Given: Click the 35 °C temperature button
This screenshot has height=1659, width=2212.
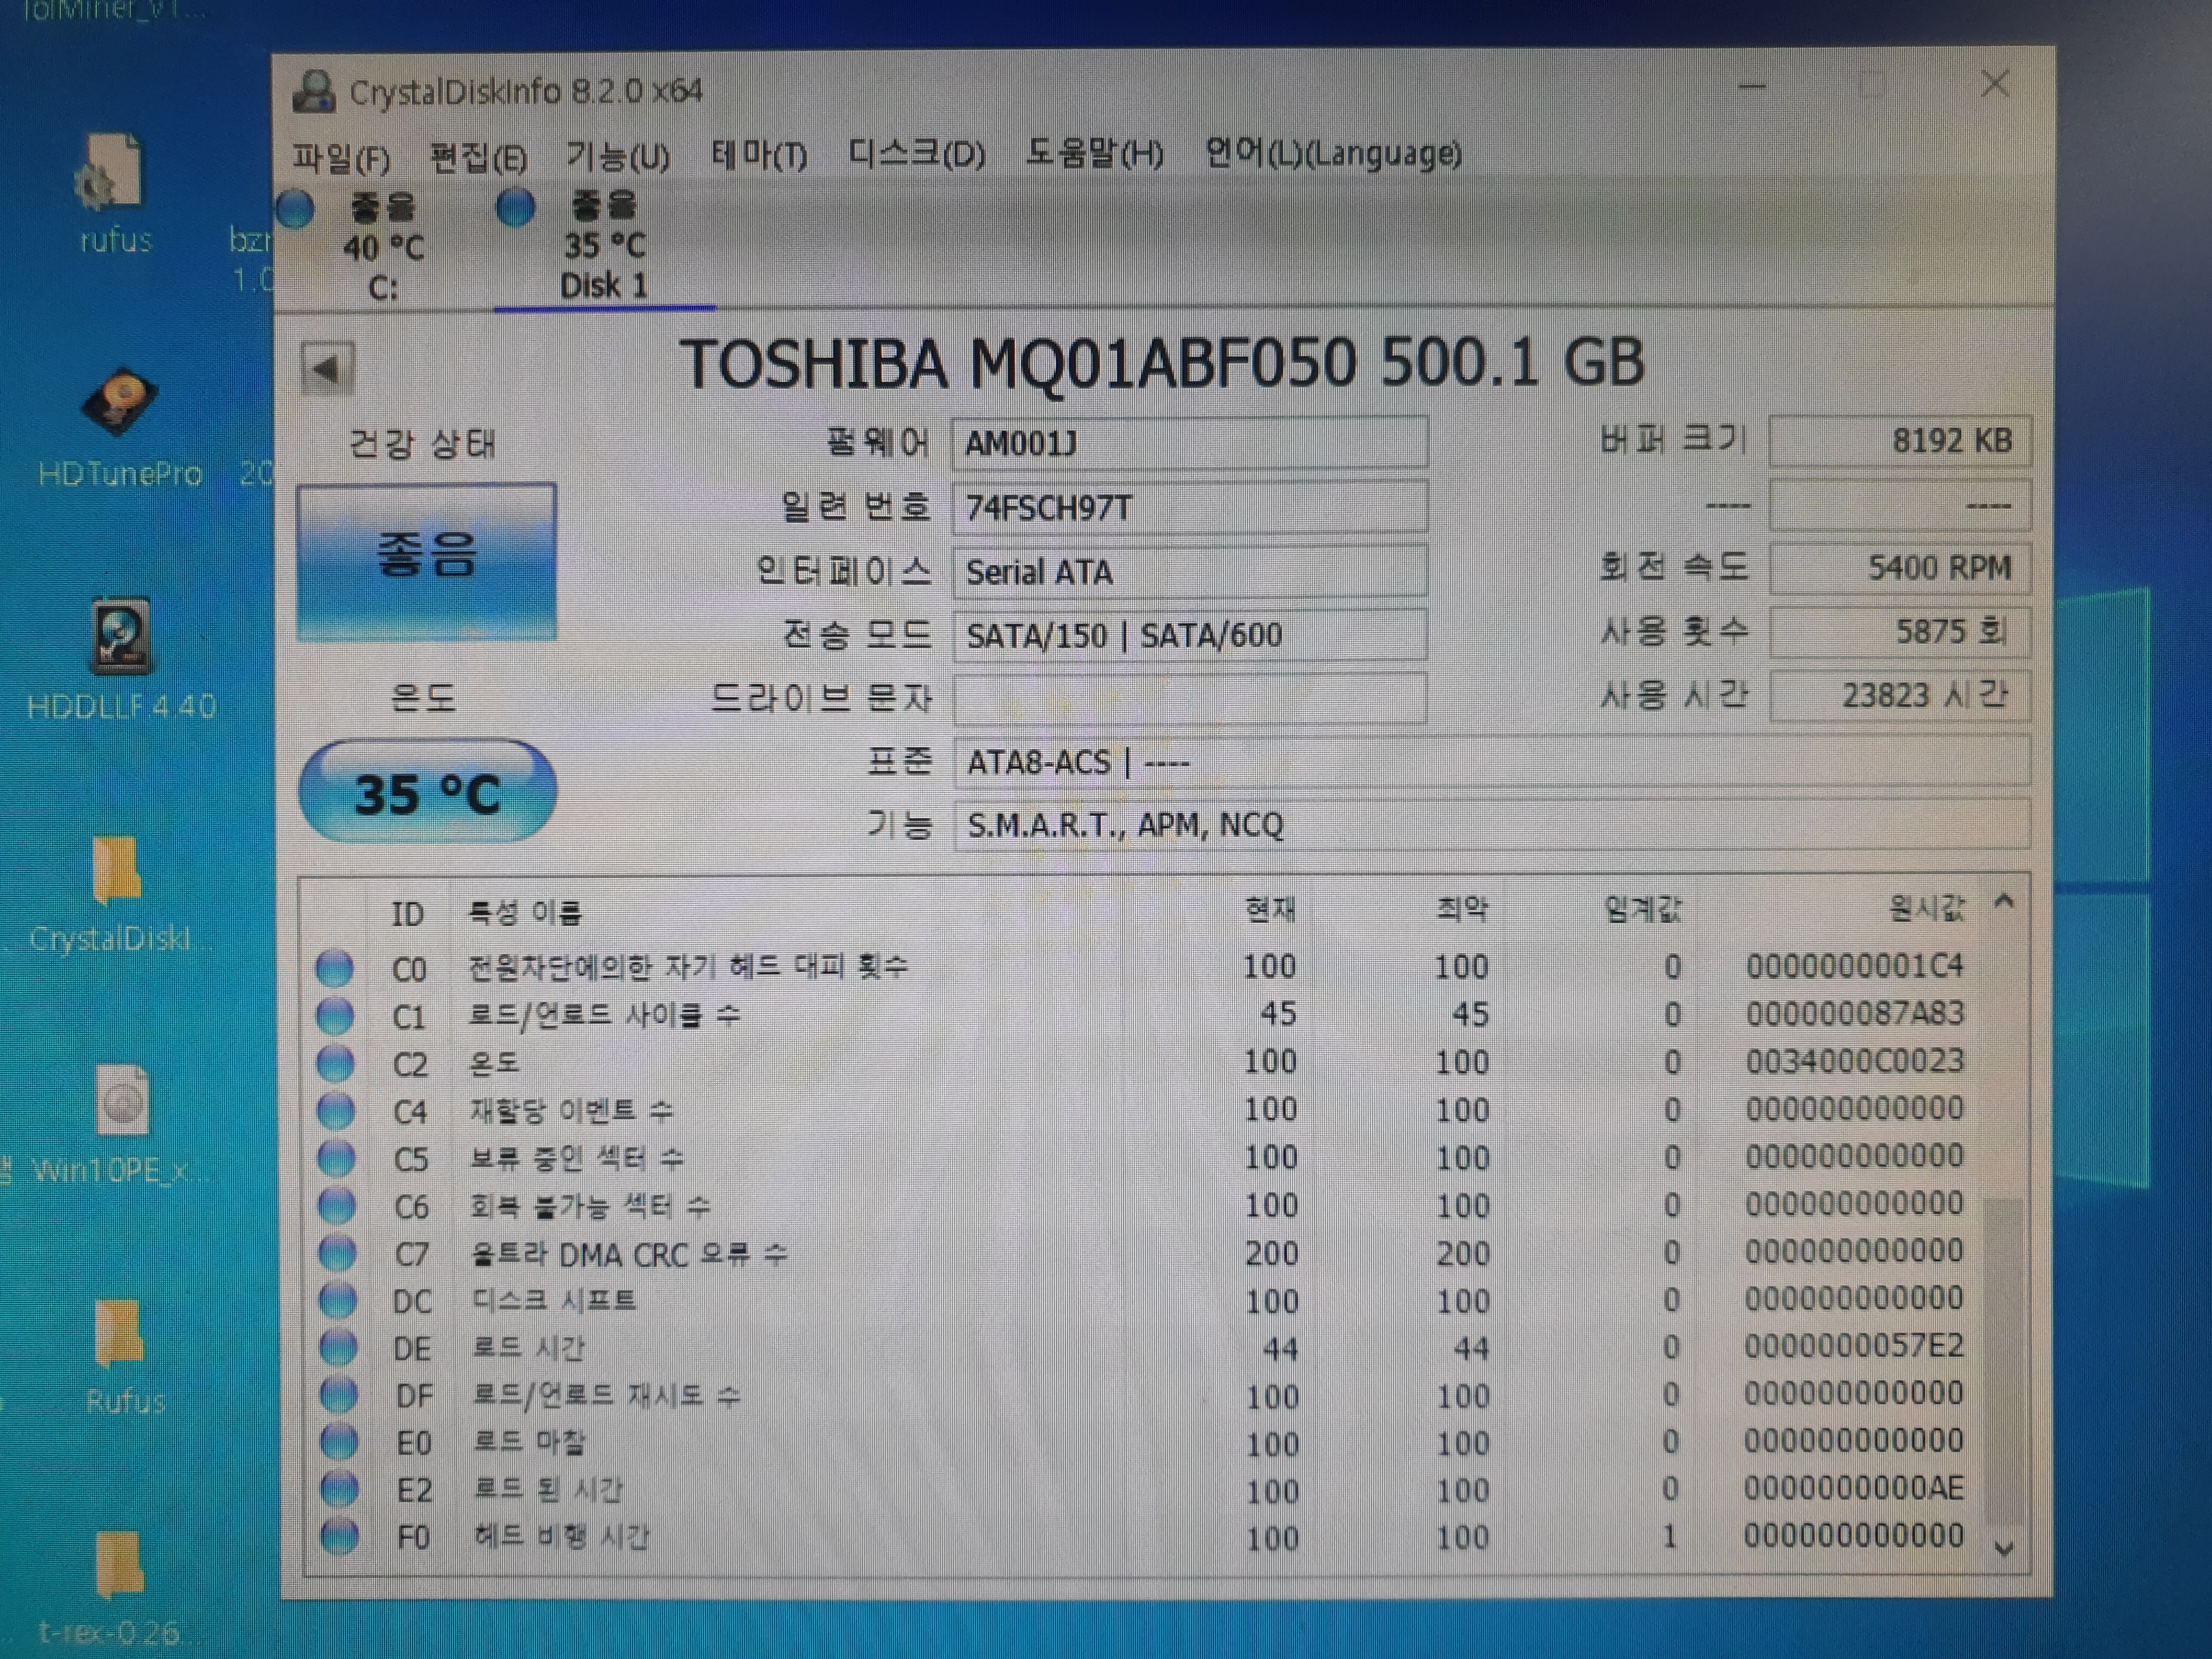Looking at the screenshot, I should [x=428, y=792].
